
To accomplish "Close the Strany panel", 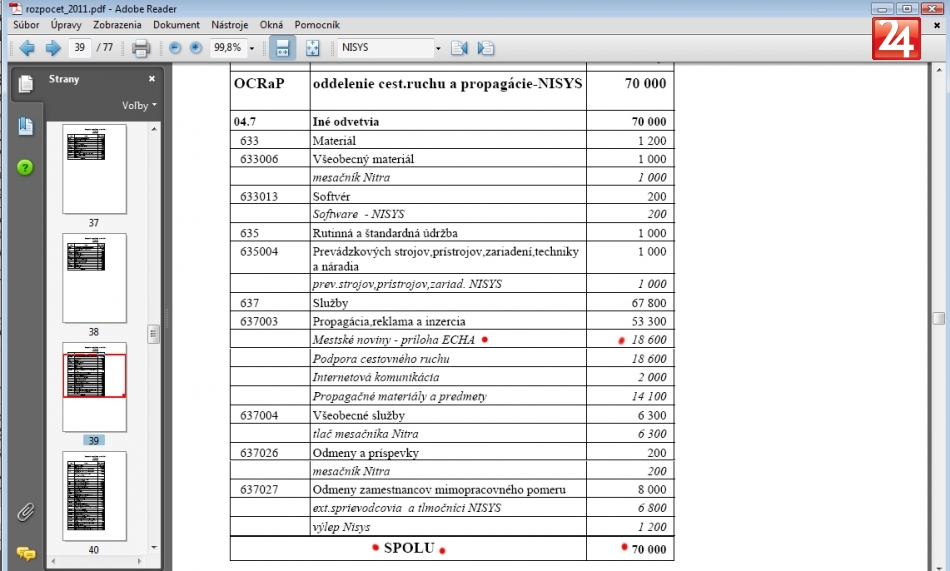I will click(152, 79).
